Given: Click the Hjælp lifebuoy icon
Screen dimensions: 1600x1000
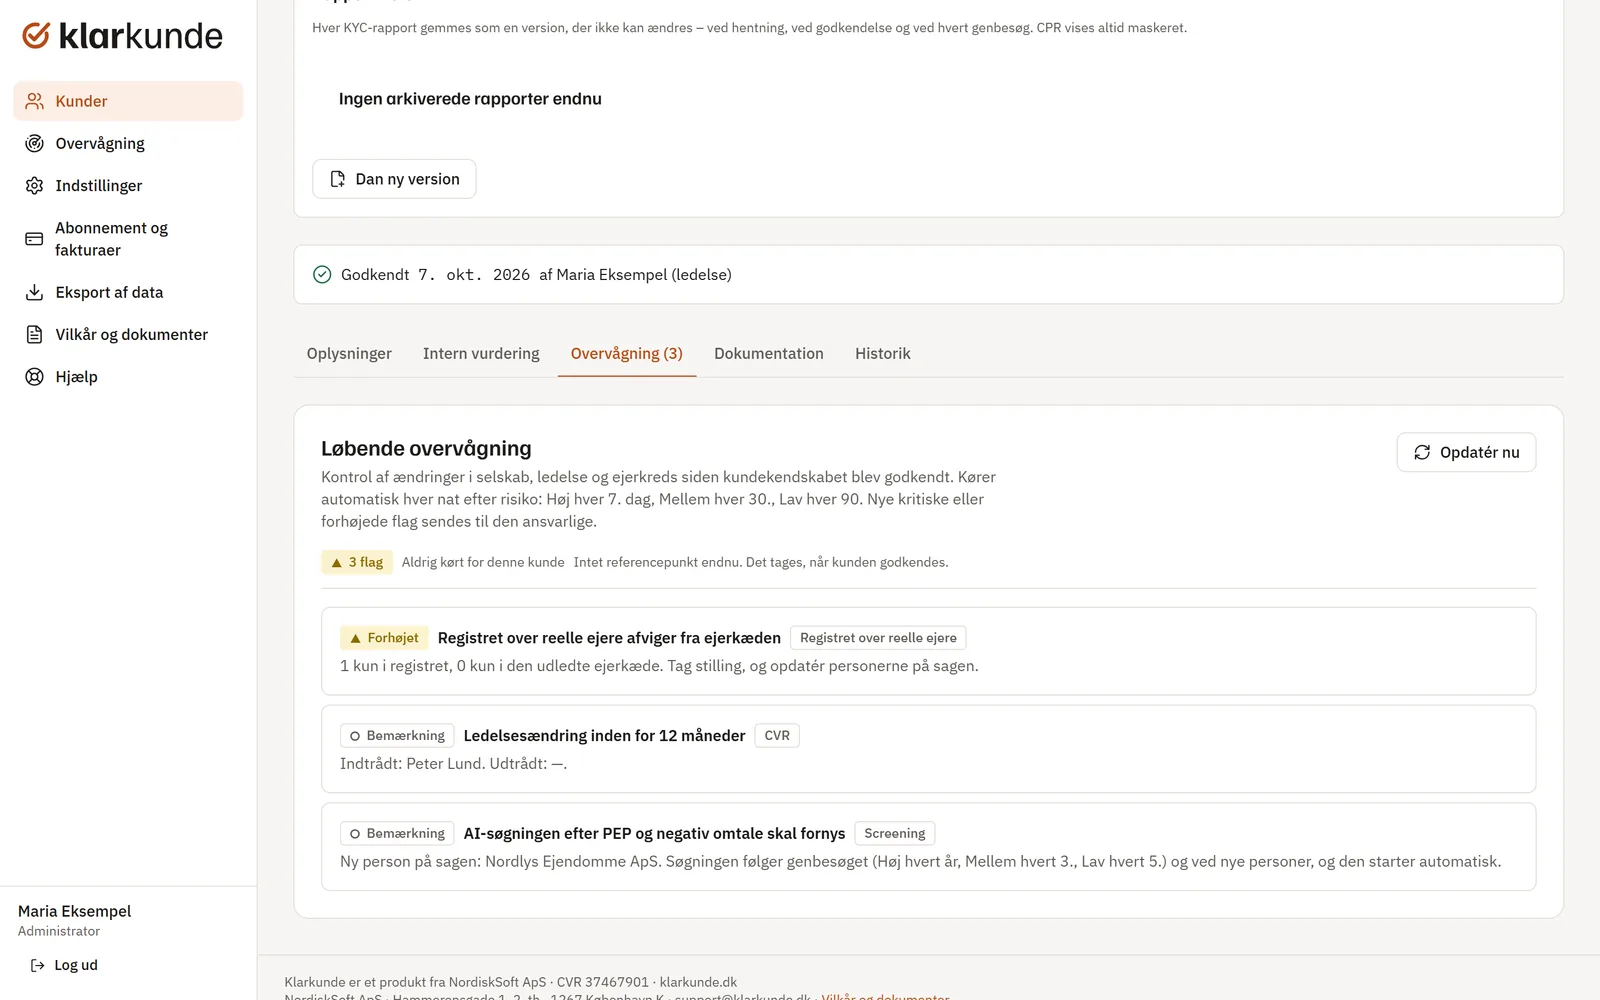Looking at the screenshot, I should point(35,377).
